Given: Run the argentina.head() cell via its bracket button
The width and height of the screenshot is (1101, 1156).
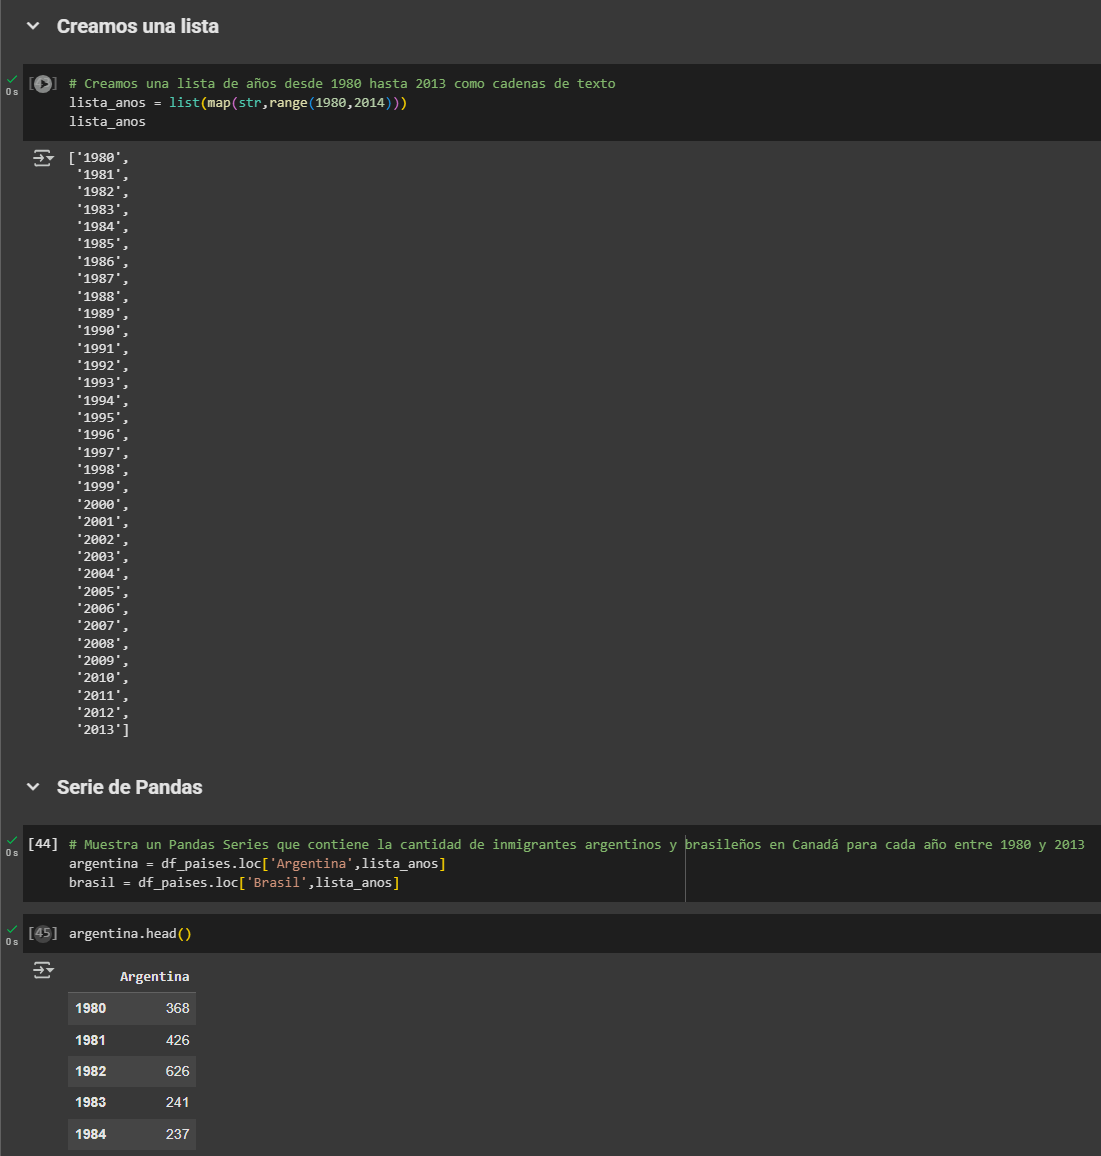Looking at the screenshot, I should click(x=43, y=933).
